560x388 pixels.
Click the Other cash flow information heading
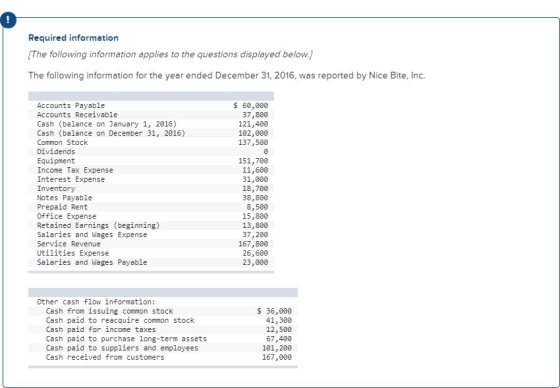point(96,302)
